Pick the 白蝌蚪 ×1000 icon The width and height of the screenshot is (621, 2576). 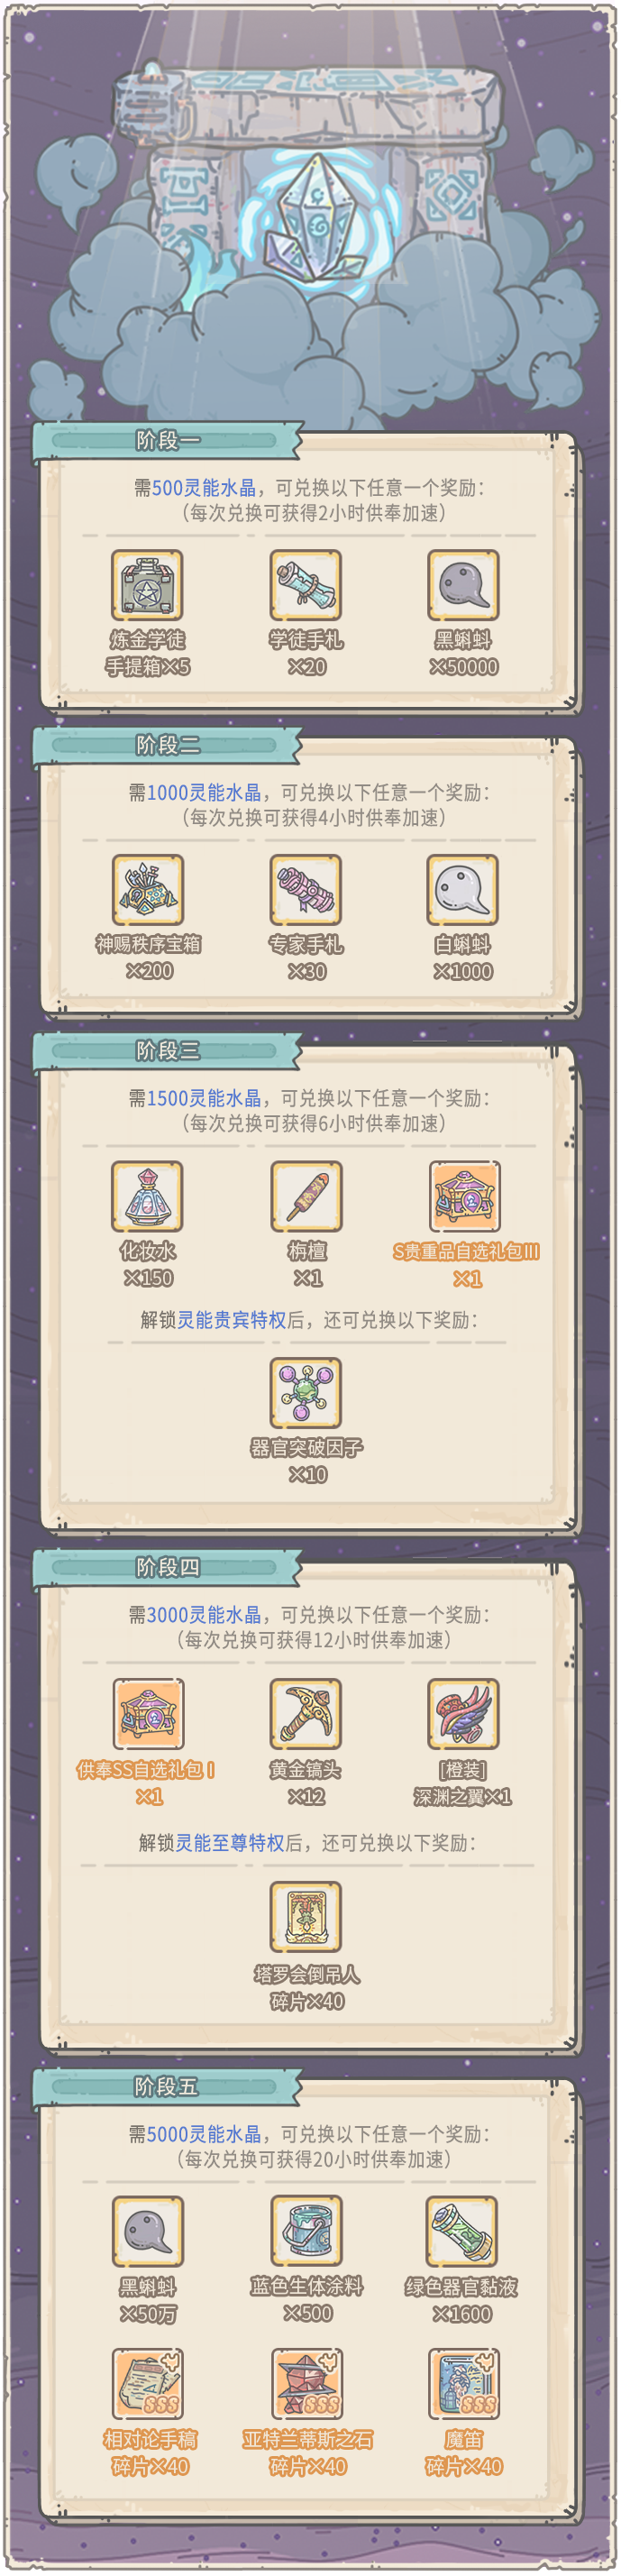(463, 890)
